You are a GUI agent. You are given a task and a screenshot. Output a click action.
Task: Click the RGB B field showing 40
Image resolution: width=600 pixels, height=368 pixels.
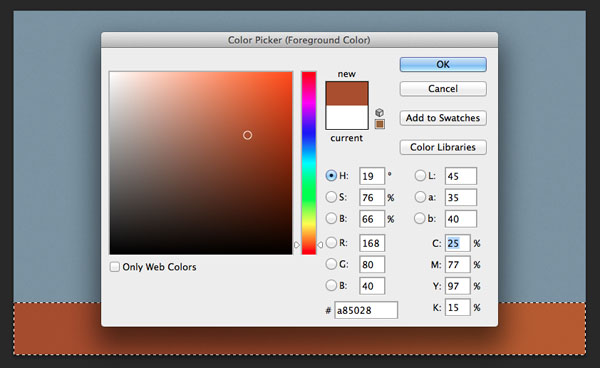pos(372,286)
